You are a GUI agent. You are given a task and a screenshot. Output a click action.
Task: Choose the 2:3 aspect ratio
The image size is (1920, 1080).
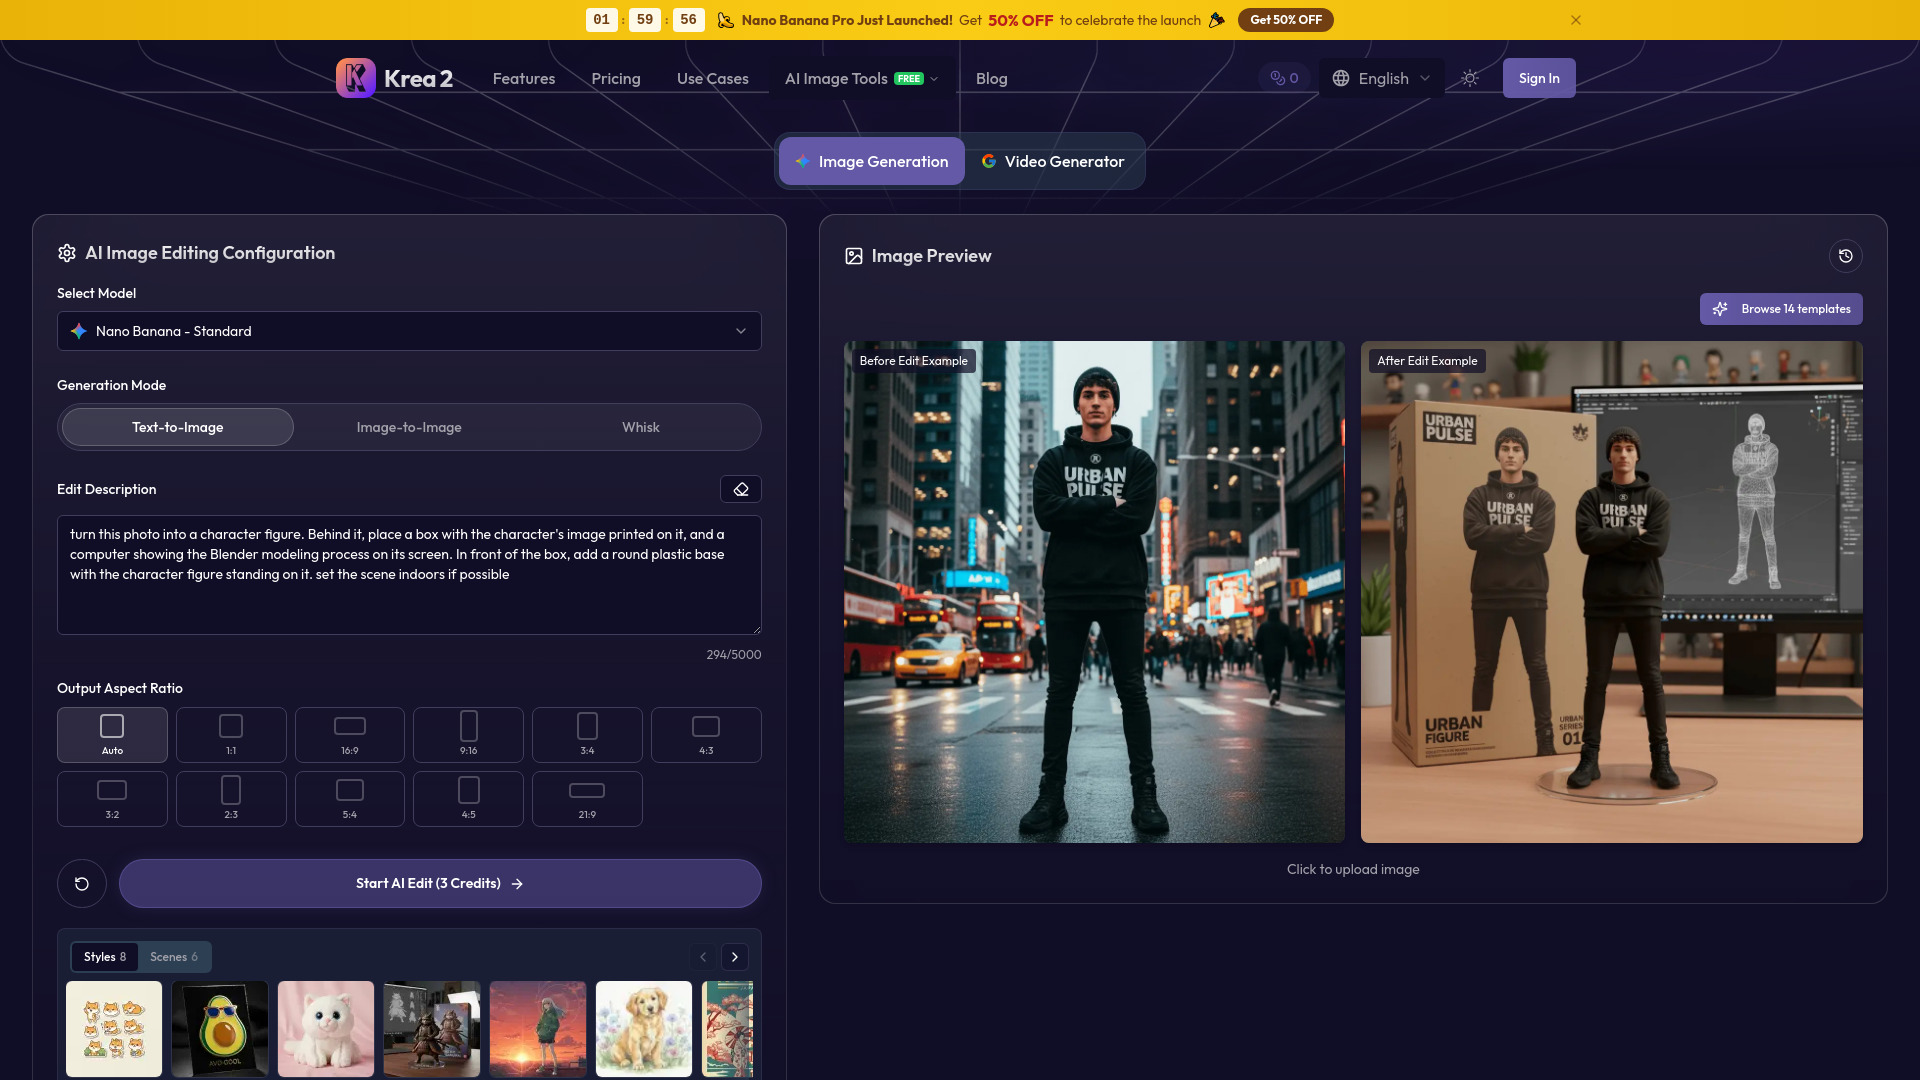231,799
